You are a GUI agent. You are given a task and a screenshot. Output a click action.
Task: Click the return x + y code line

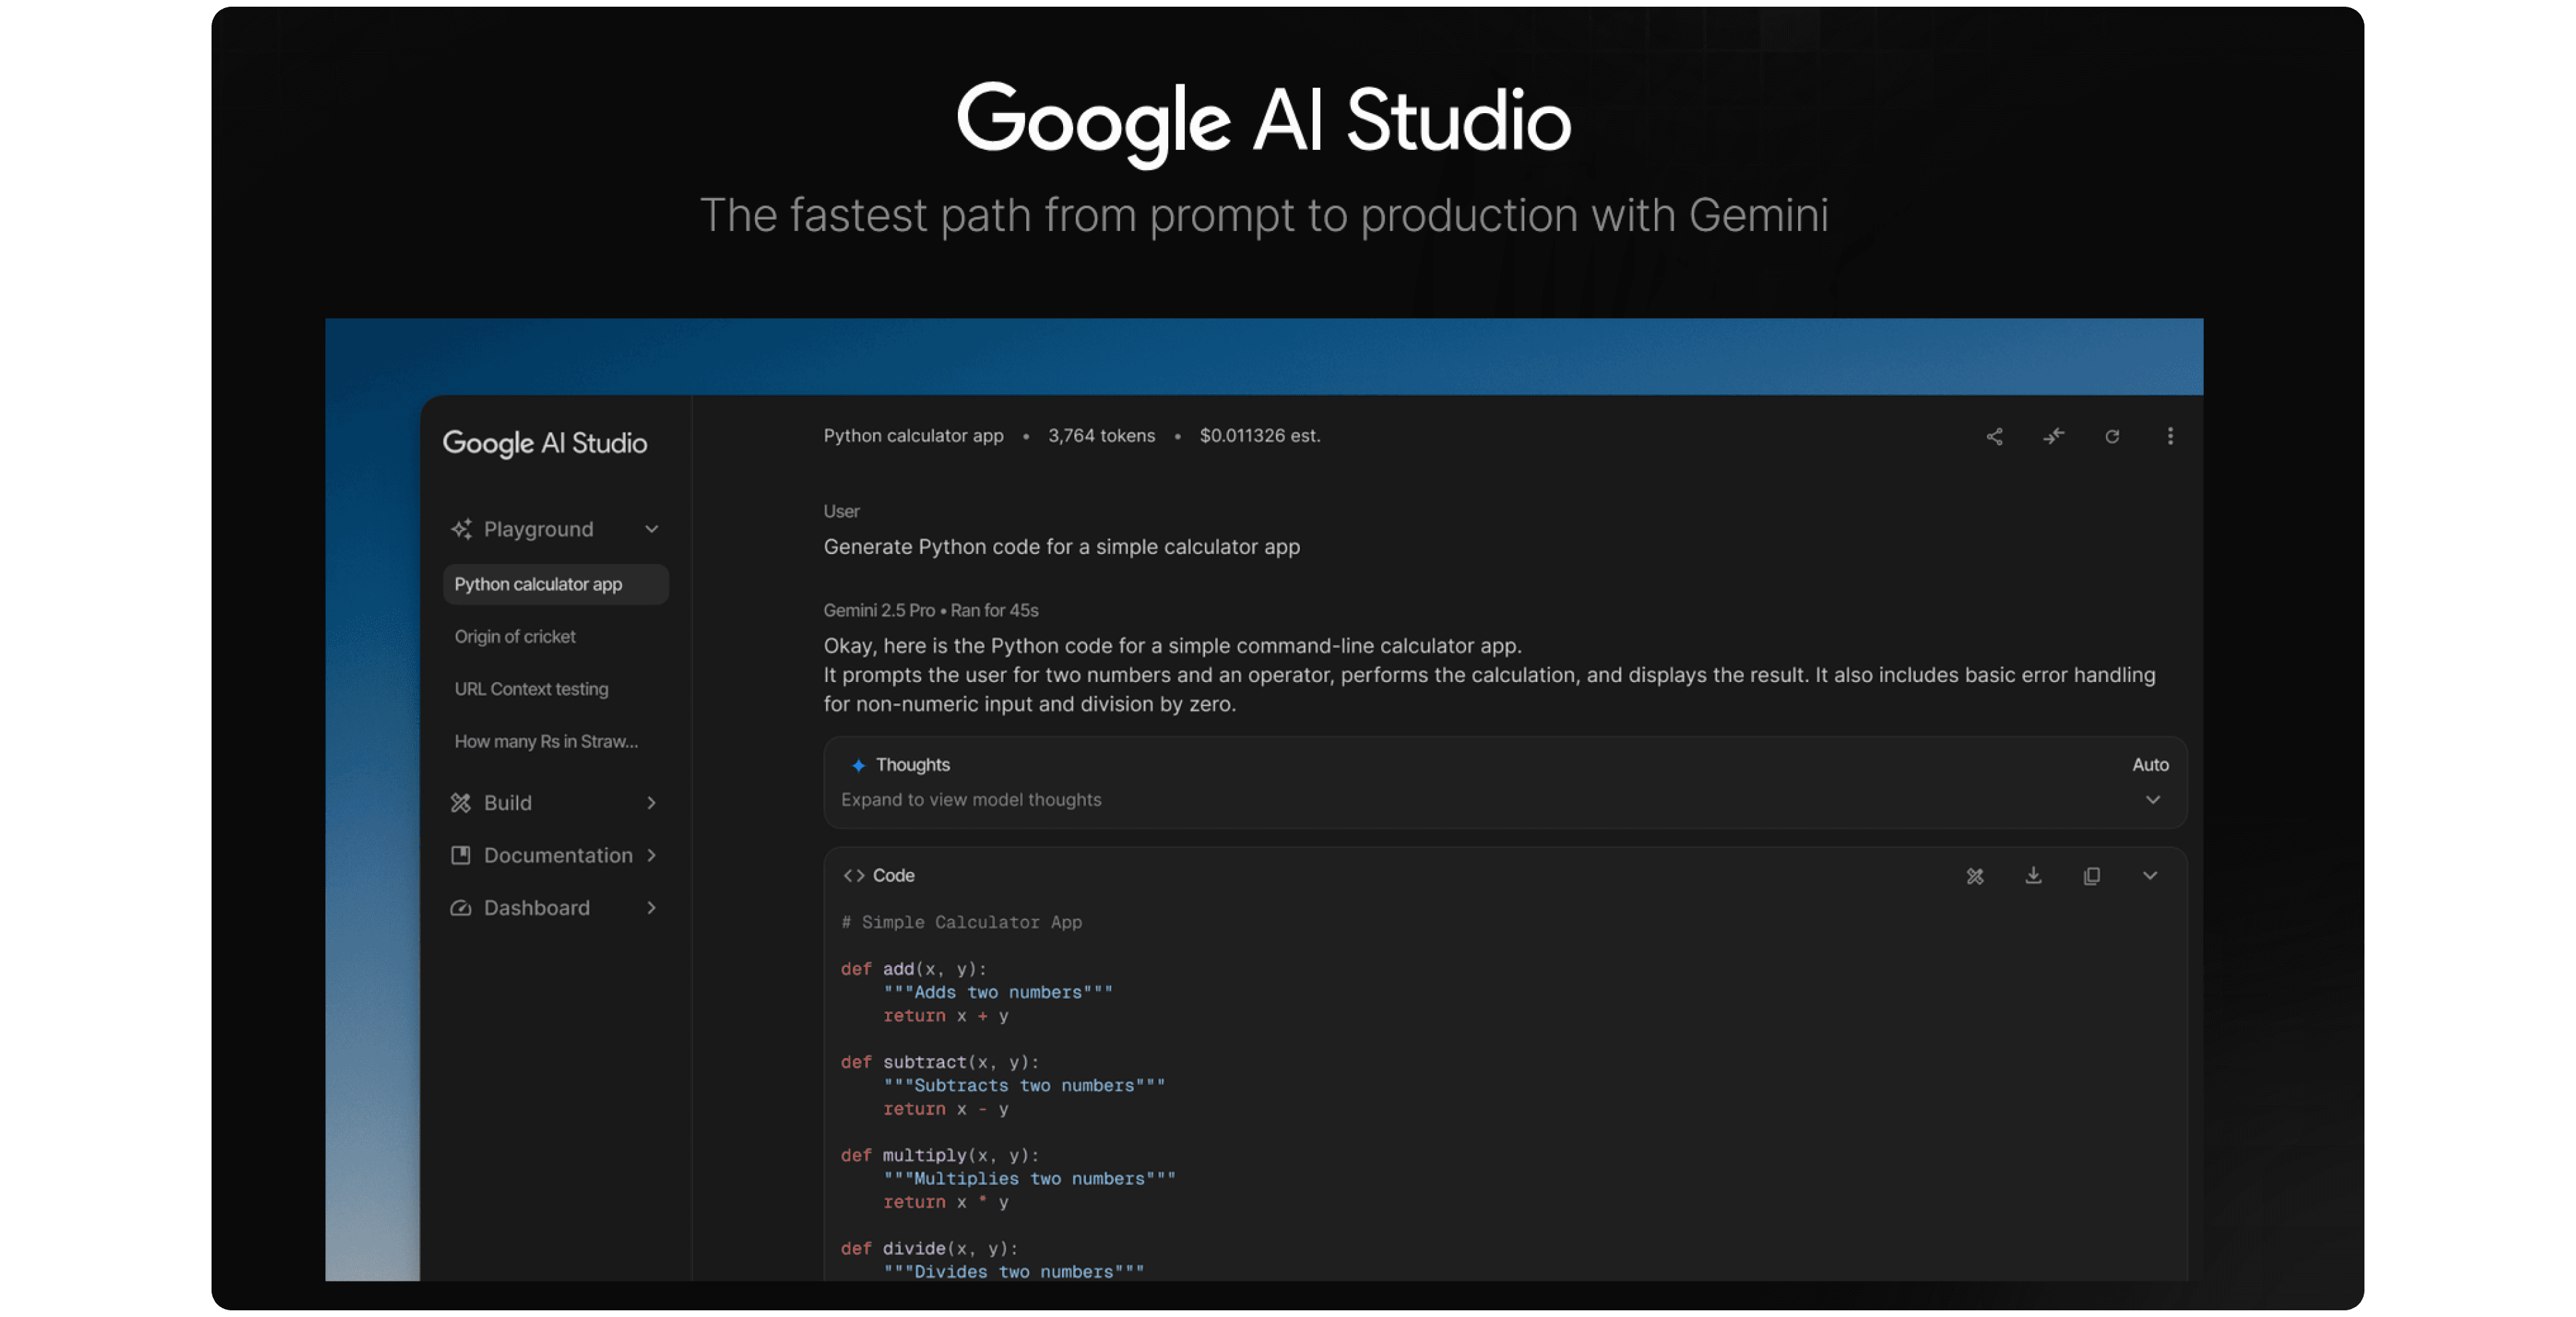point(946,1016)
